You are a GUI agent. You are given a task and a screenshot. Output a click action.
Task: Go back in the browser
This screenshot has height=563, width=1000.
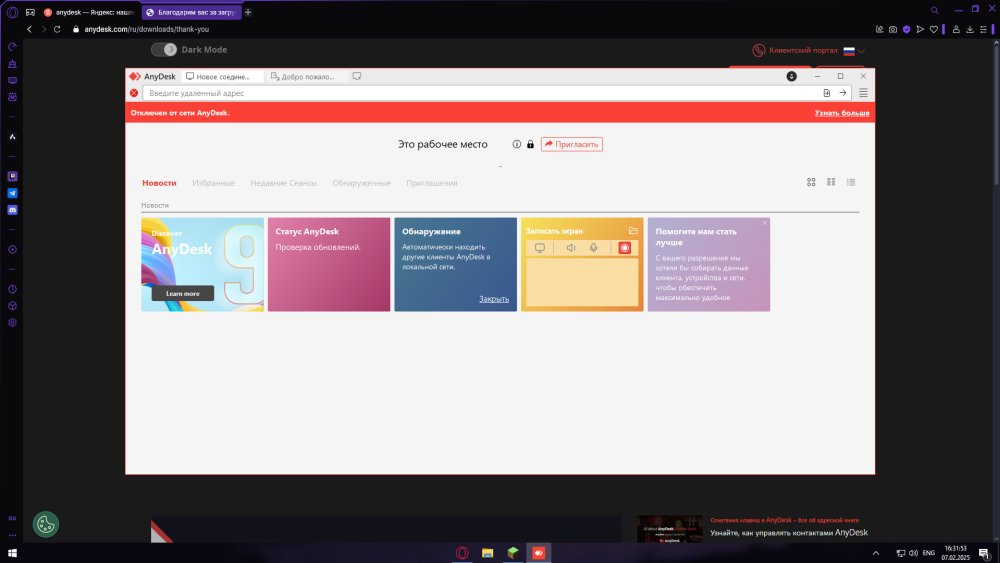29,29
